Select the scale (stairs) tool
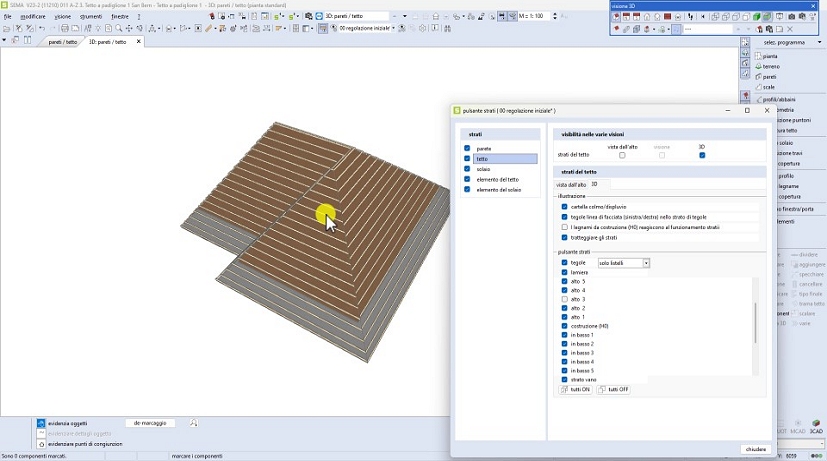 click(x=758, y=87)
